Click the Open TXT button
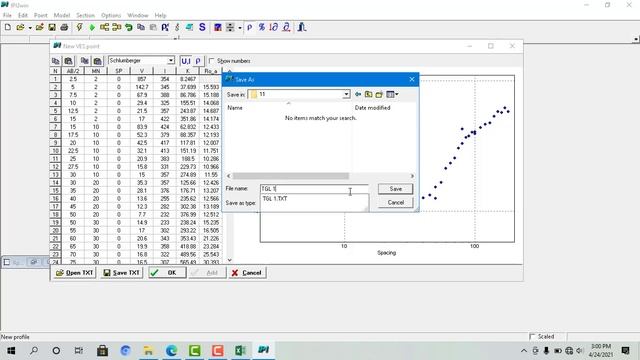The width and height of the screenshot is (640, 360). click(75, 273)
